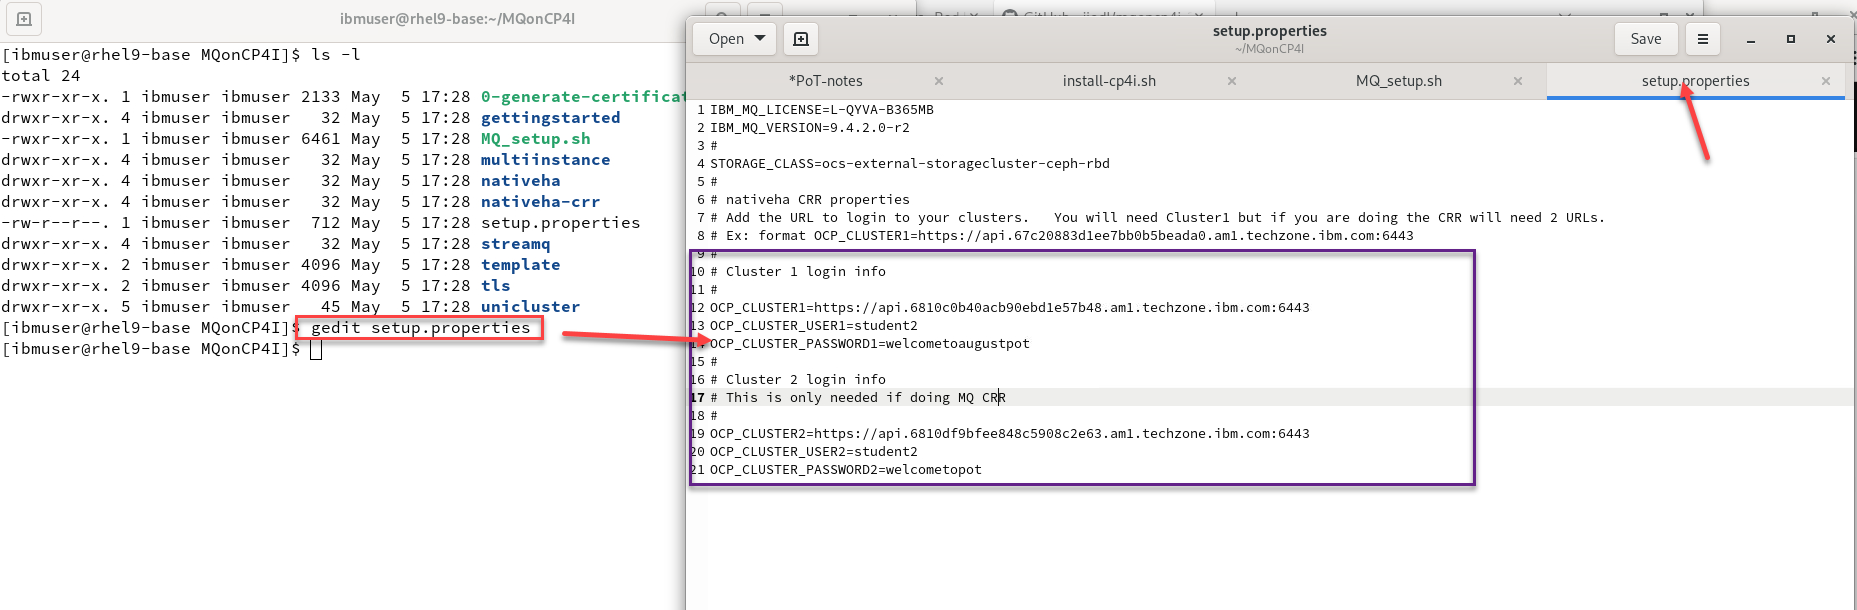Click the new tab icon in terminal

pyautogui.click(x=24, y=19)
